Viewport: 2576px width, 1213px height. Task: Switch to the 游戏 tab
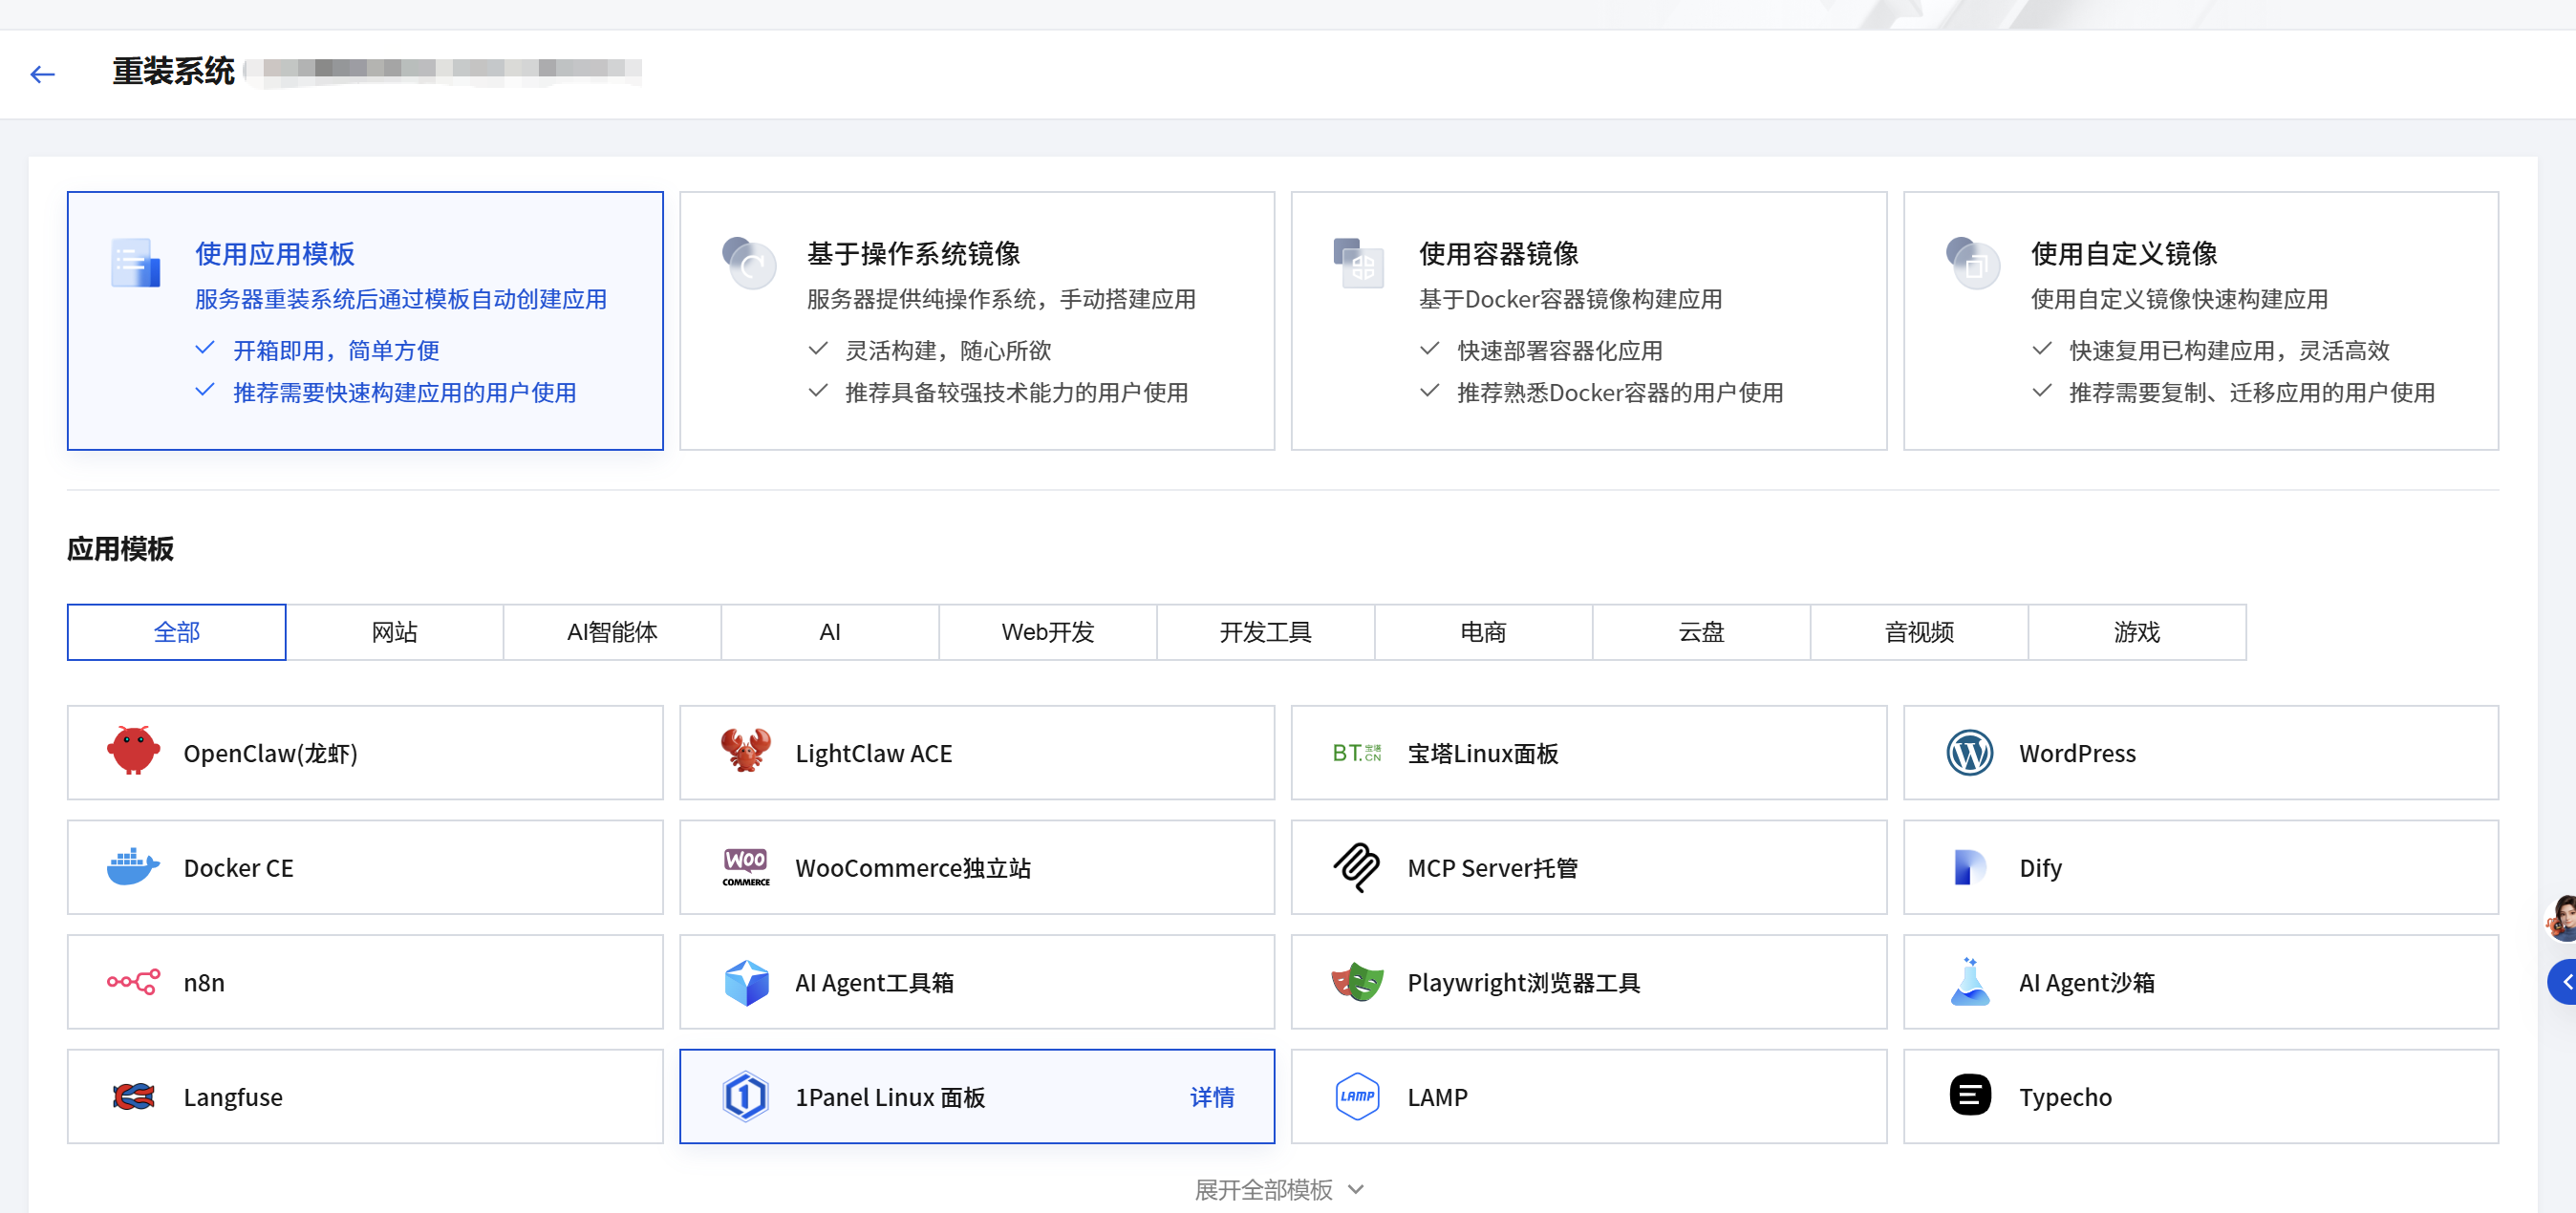2136,632
